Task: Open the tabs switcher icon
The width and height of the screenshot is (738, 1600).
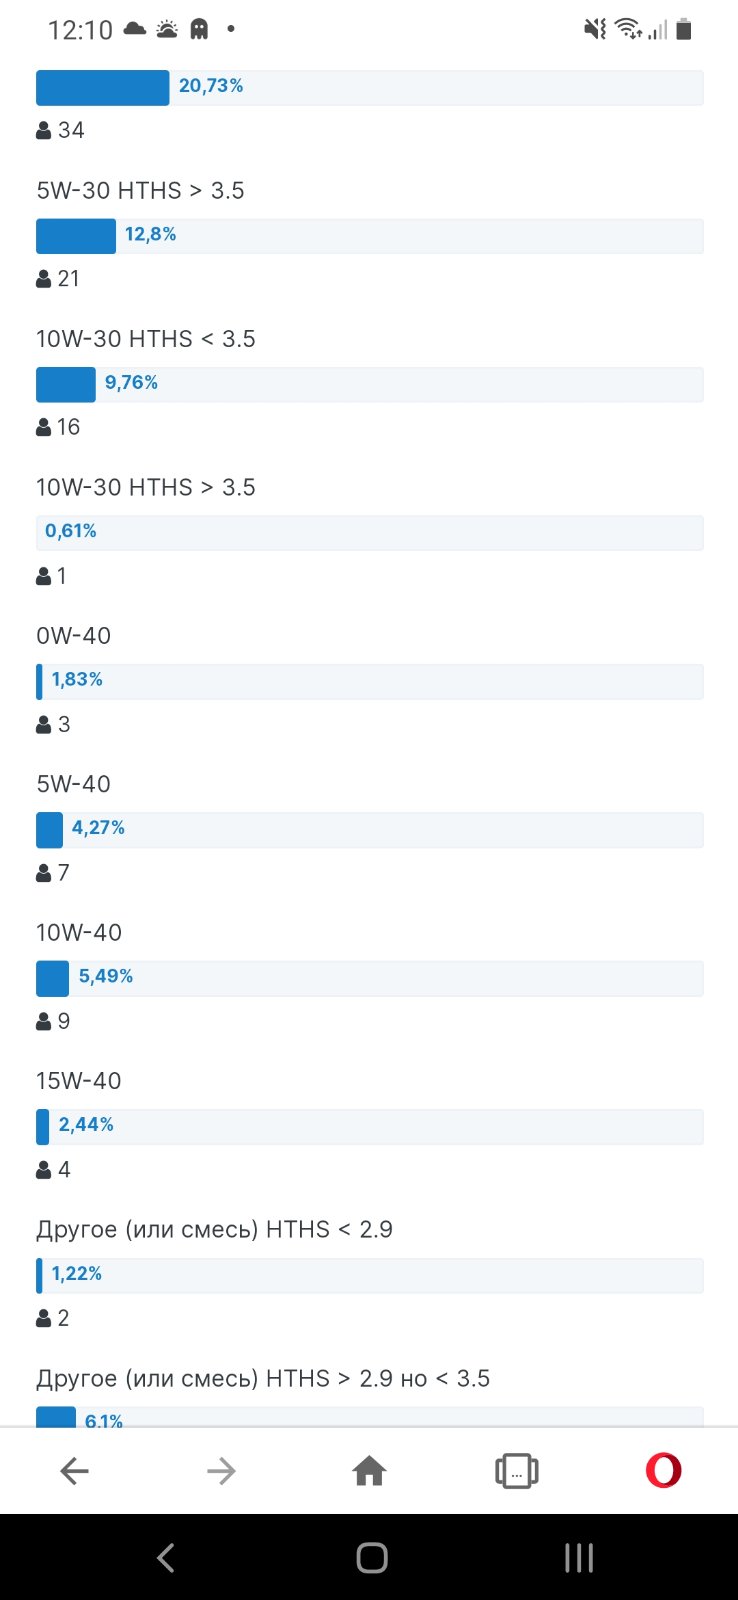Action: coord(517,1471)
